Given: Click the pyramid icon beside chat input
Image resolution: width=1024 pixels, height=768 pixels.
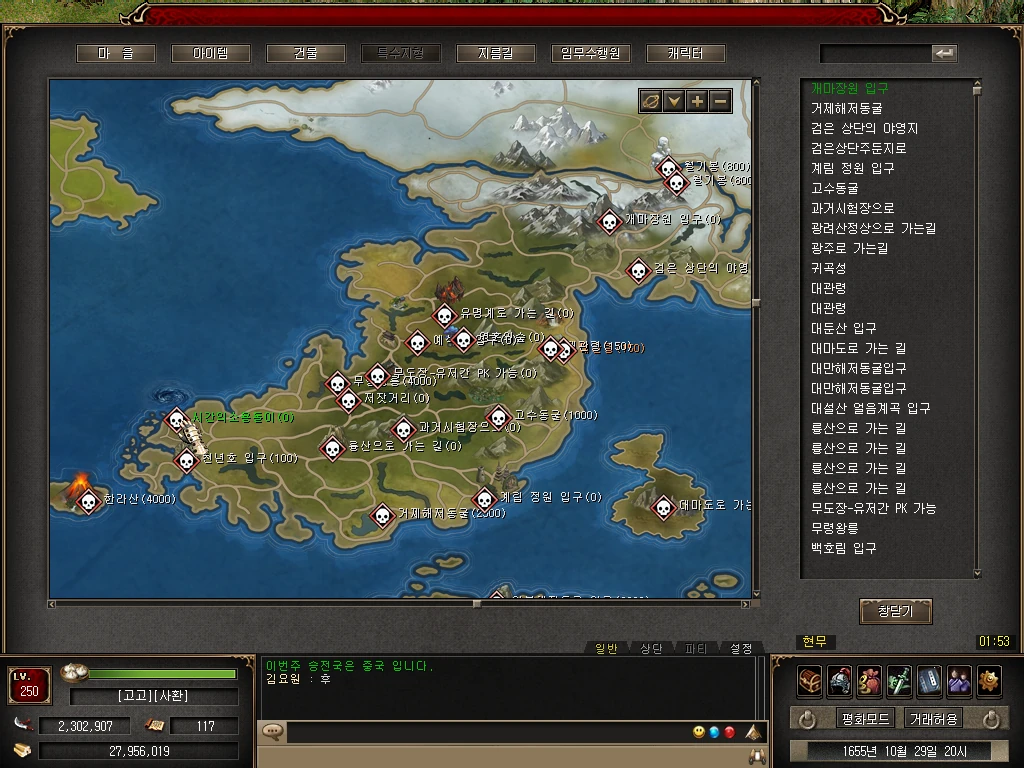Looking at the screenshot, I should [x=754, y=732].
